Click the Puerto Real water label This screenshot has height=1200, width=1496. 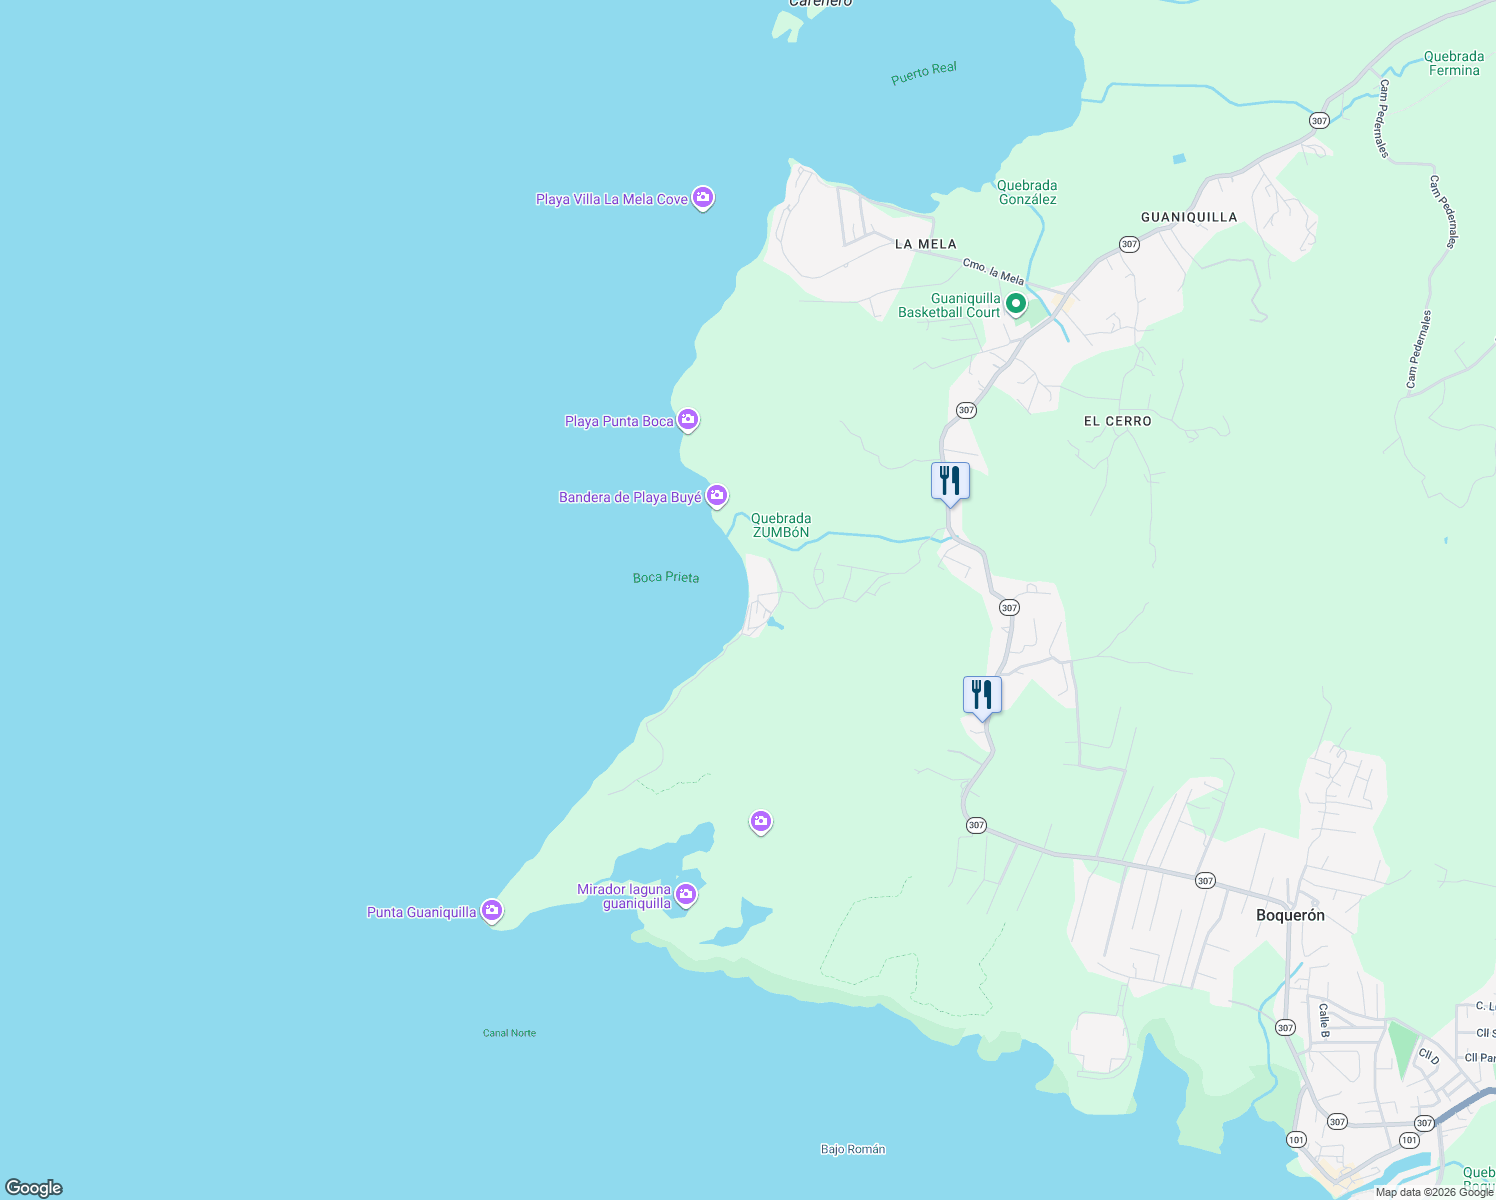click(923, 72)
